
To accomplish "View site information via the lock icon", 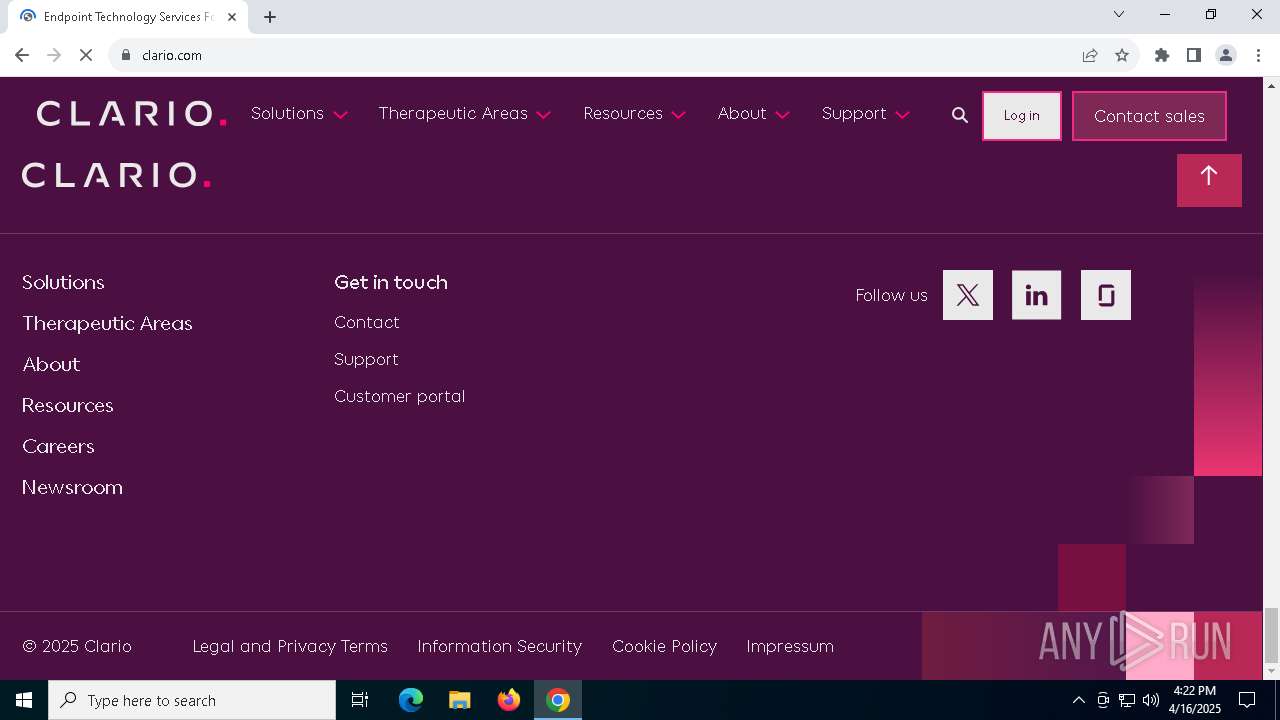I will point(126,55).
